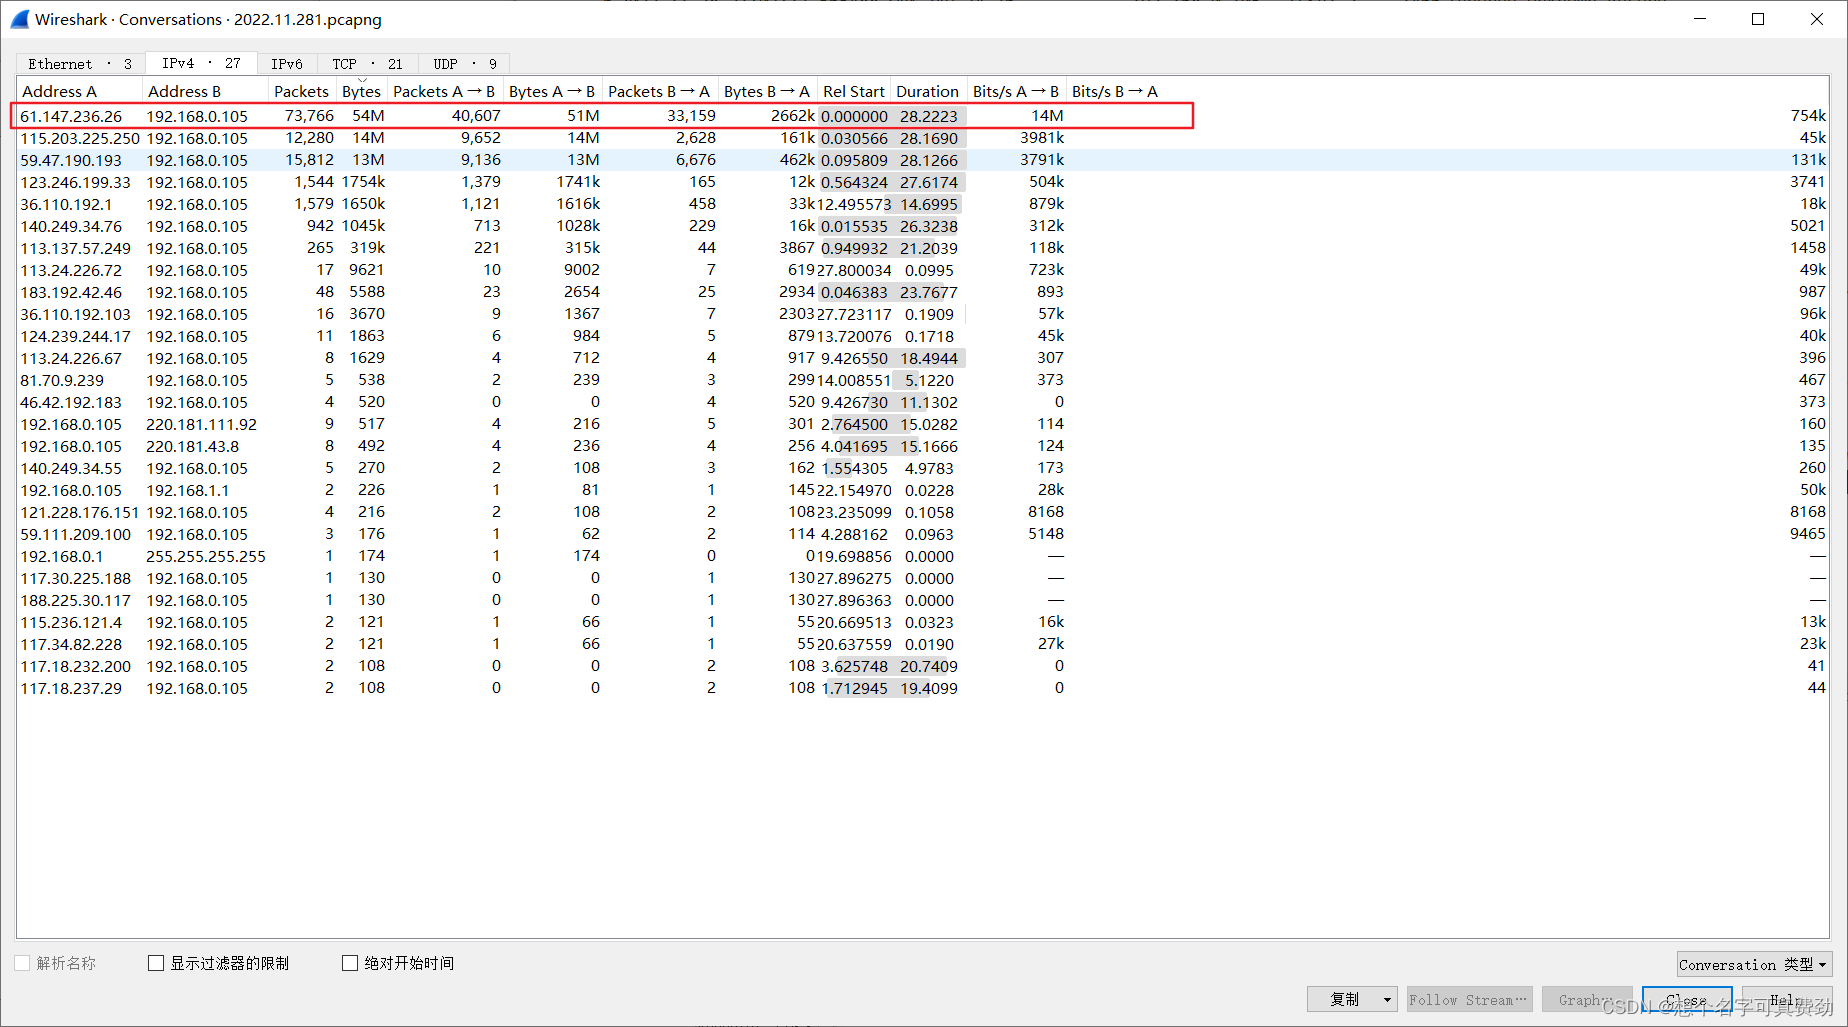Sort by the Packets column header
This screenshot has width=1848, height=1027.
click(302, 91)
